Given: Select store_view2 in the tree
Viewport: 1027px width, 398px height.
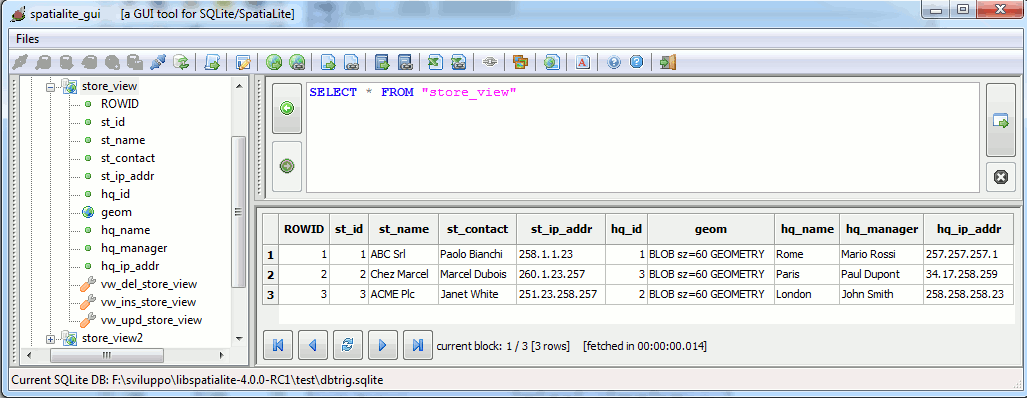Looking at the screenshot, I should pyautogui.click(x=112, y=338).
